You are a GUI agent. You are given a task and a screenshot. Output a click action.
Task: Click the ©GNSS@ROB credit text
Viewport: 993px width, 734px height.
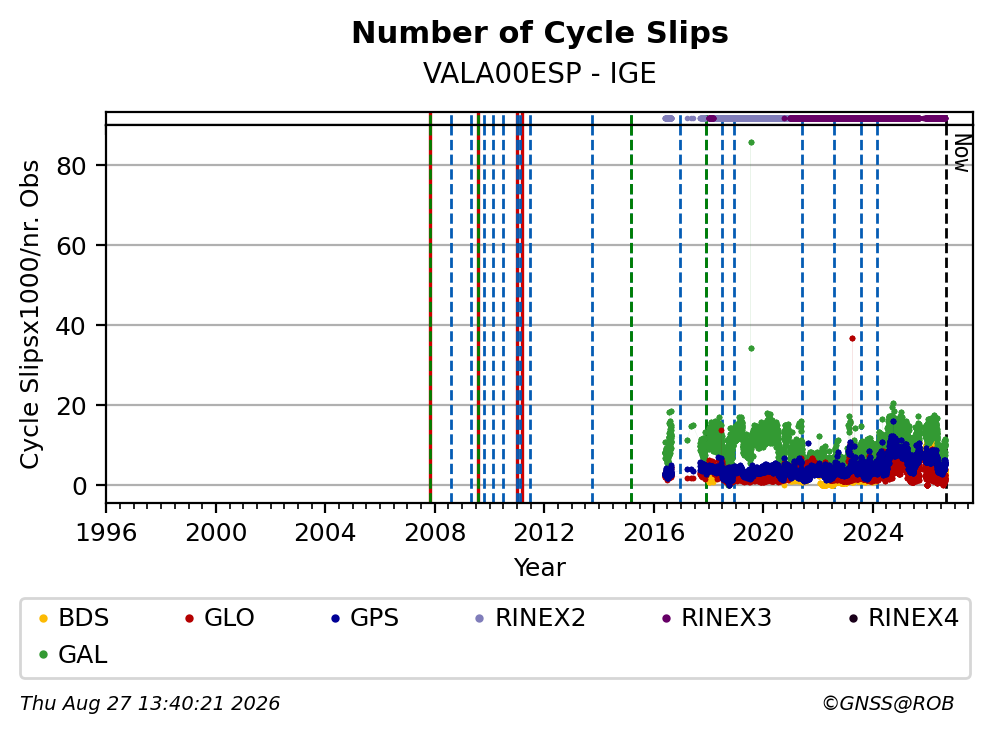[888, 703]
